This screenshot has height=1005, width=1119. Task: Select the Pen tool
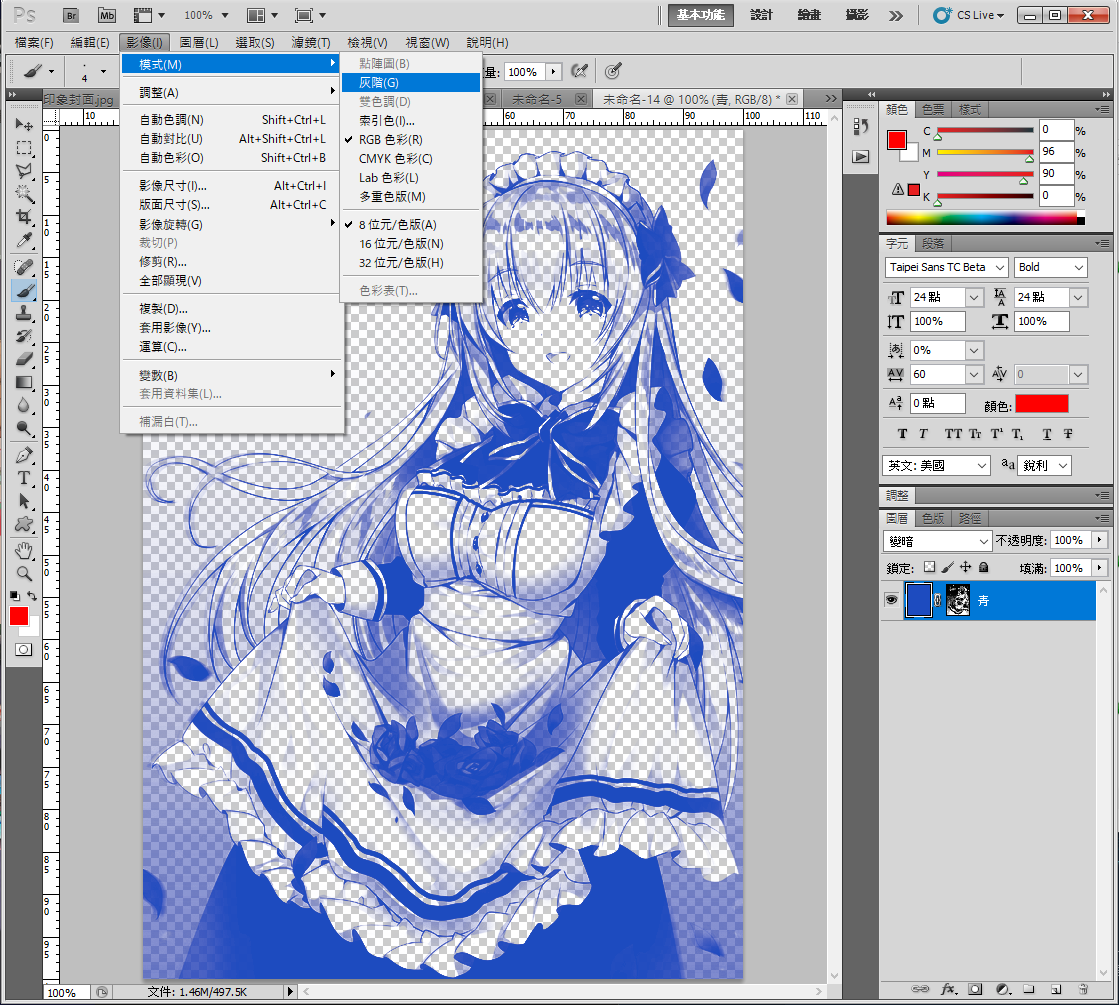pyautogui.click(x=24, y=455)
